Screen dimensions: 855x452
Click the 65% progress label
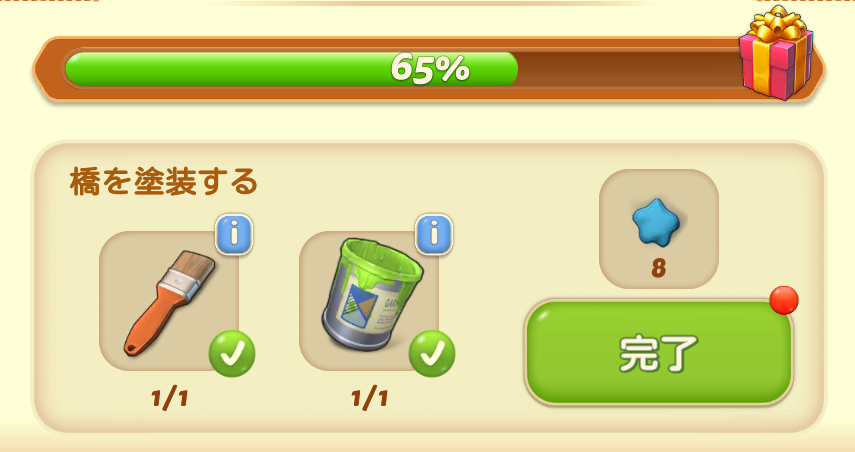tap(430, 68)
